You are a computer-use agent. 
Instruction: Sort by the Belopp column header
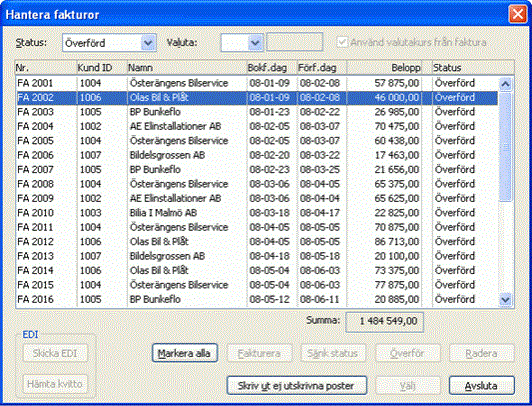coord(389,67)
